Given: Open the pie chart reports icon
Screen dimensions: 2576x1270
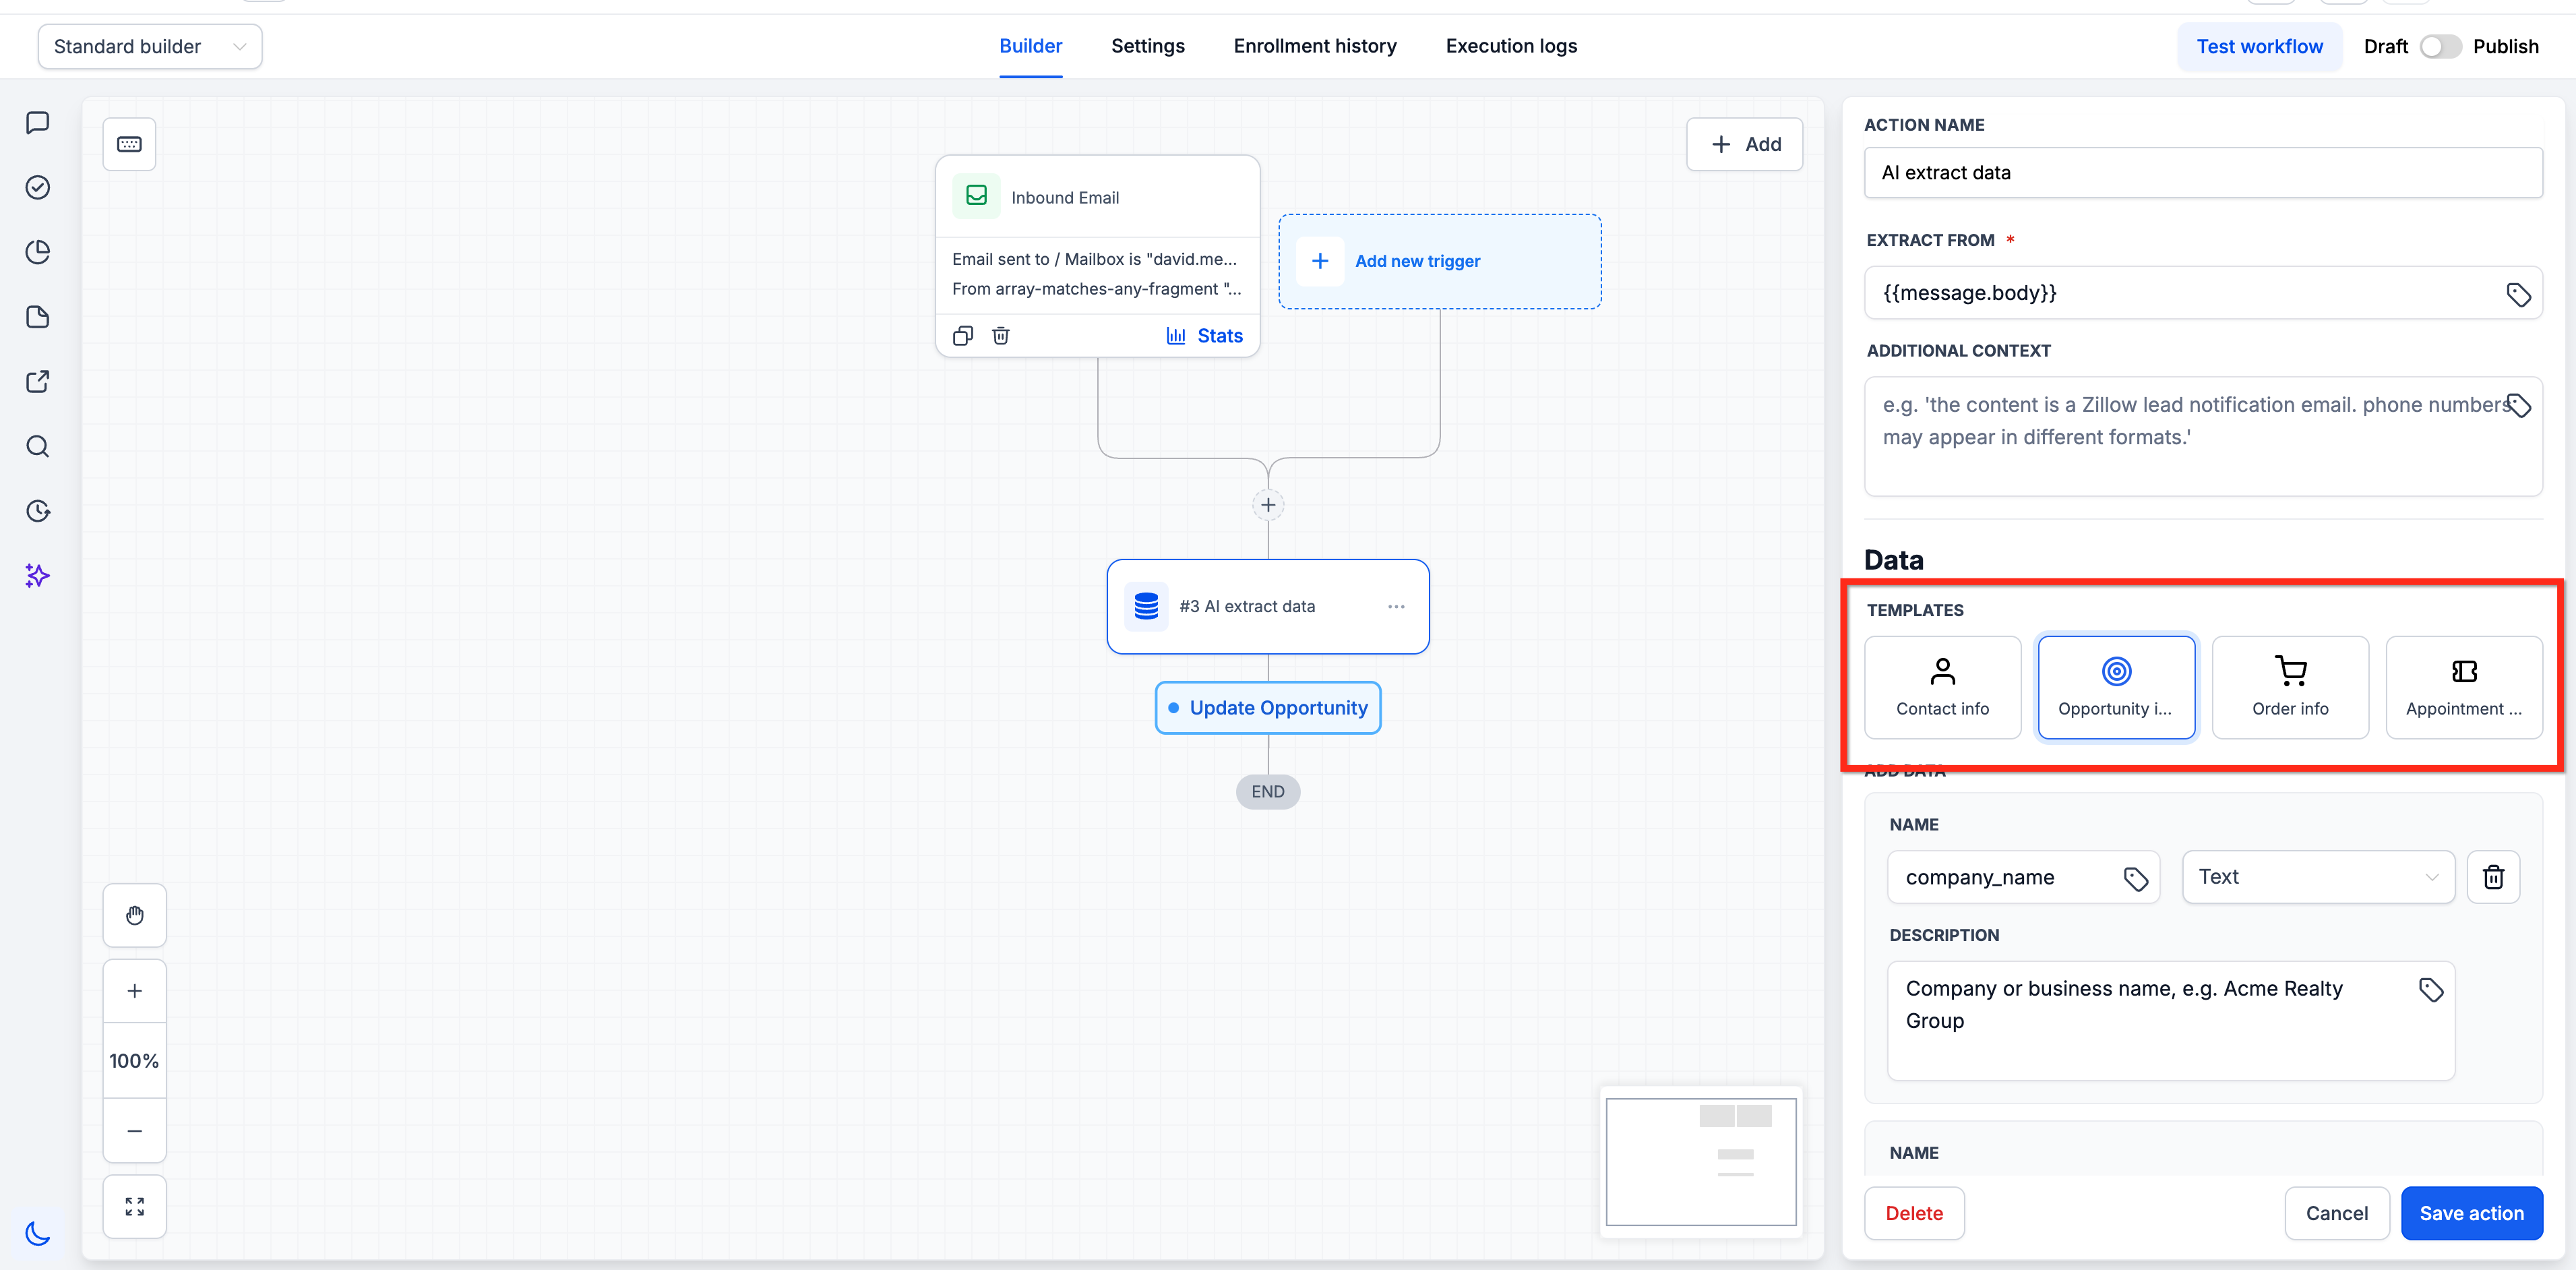Looking at the screenshot, I should 38,252.
